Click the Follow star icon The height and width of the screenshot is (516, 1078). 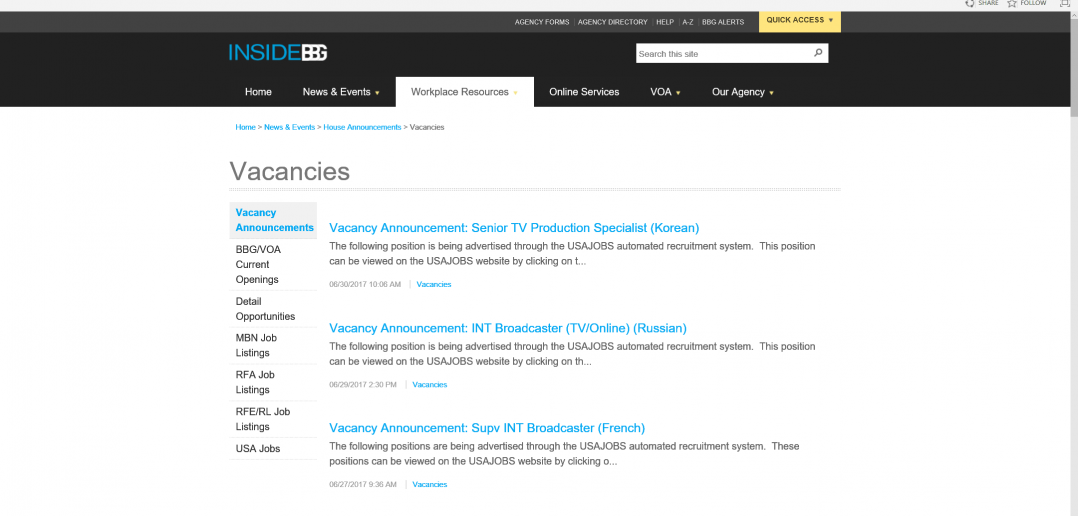(1012, 3)
